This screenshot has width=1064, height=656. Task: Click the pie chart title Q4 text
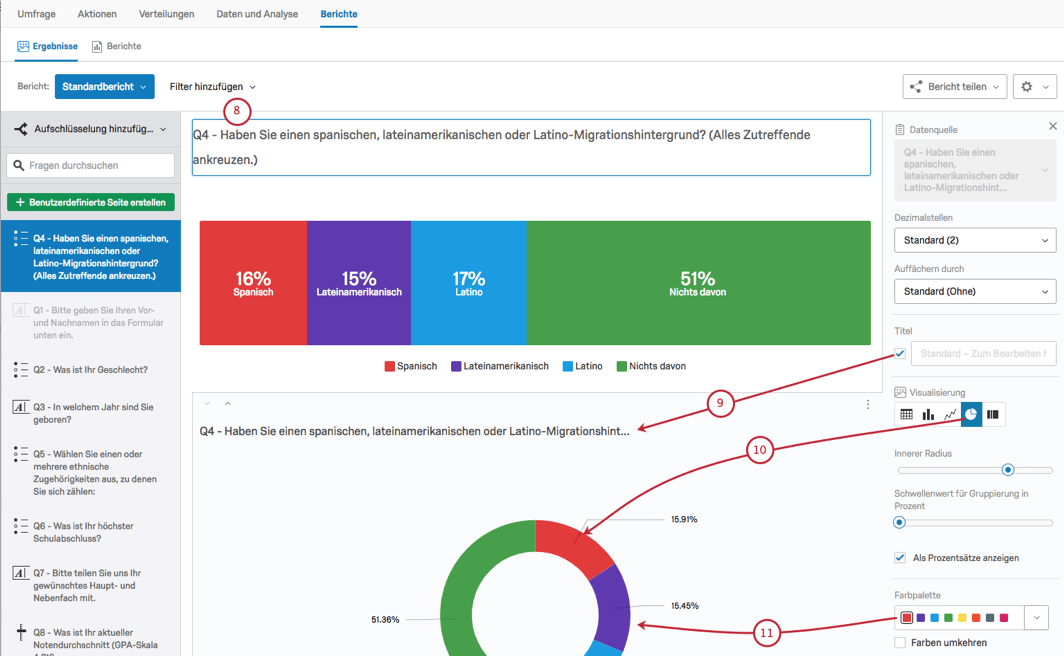(415, 431)
